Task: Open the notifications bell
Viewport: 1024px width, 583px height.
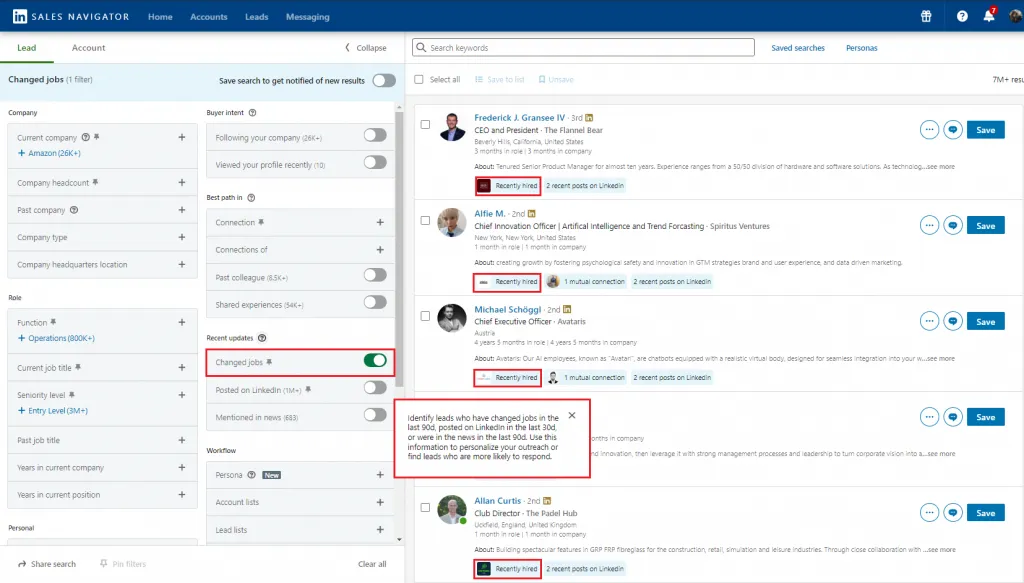Action: [989, 16]
